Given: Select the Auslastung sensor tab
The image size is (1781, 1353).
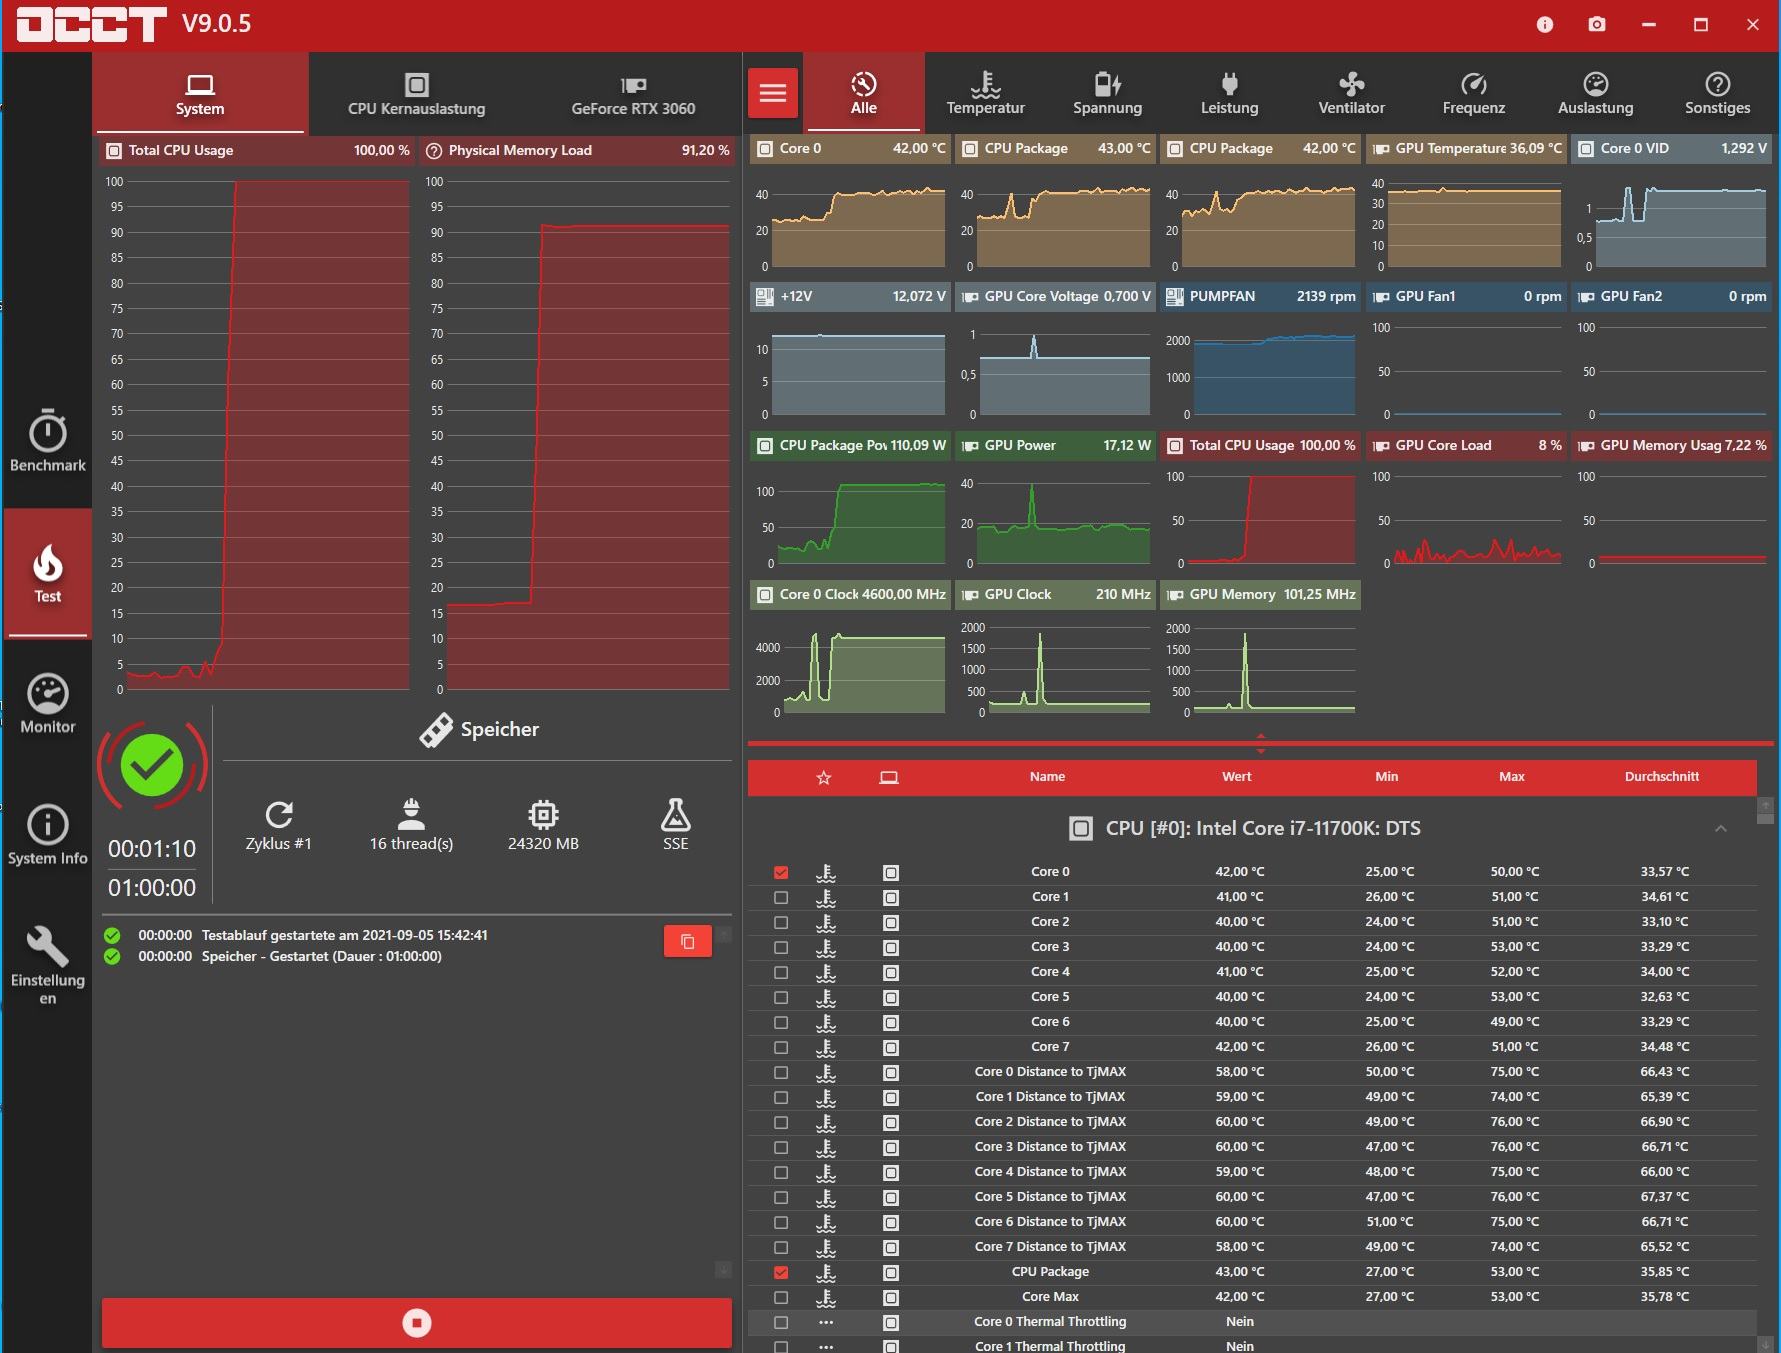Looking at the screenshot, I should pos(1596,94).
